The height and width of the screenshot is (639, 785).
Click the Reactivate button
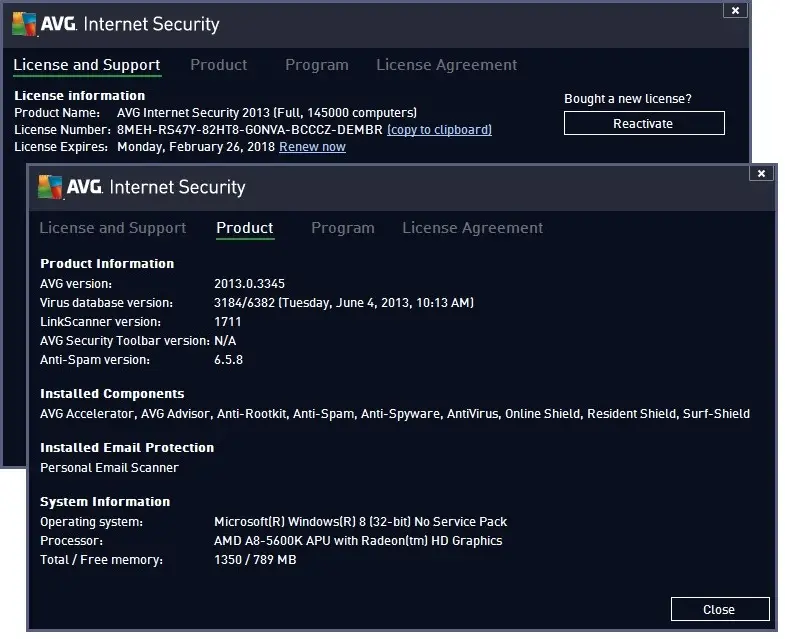tap(644, 123)
